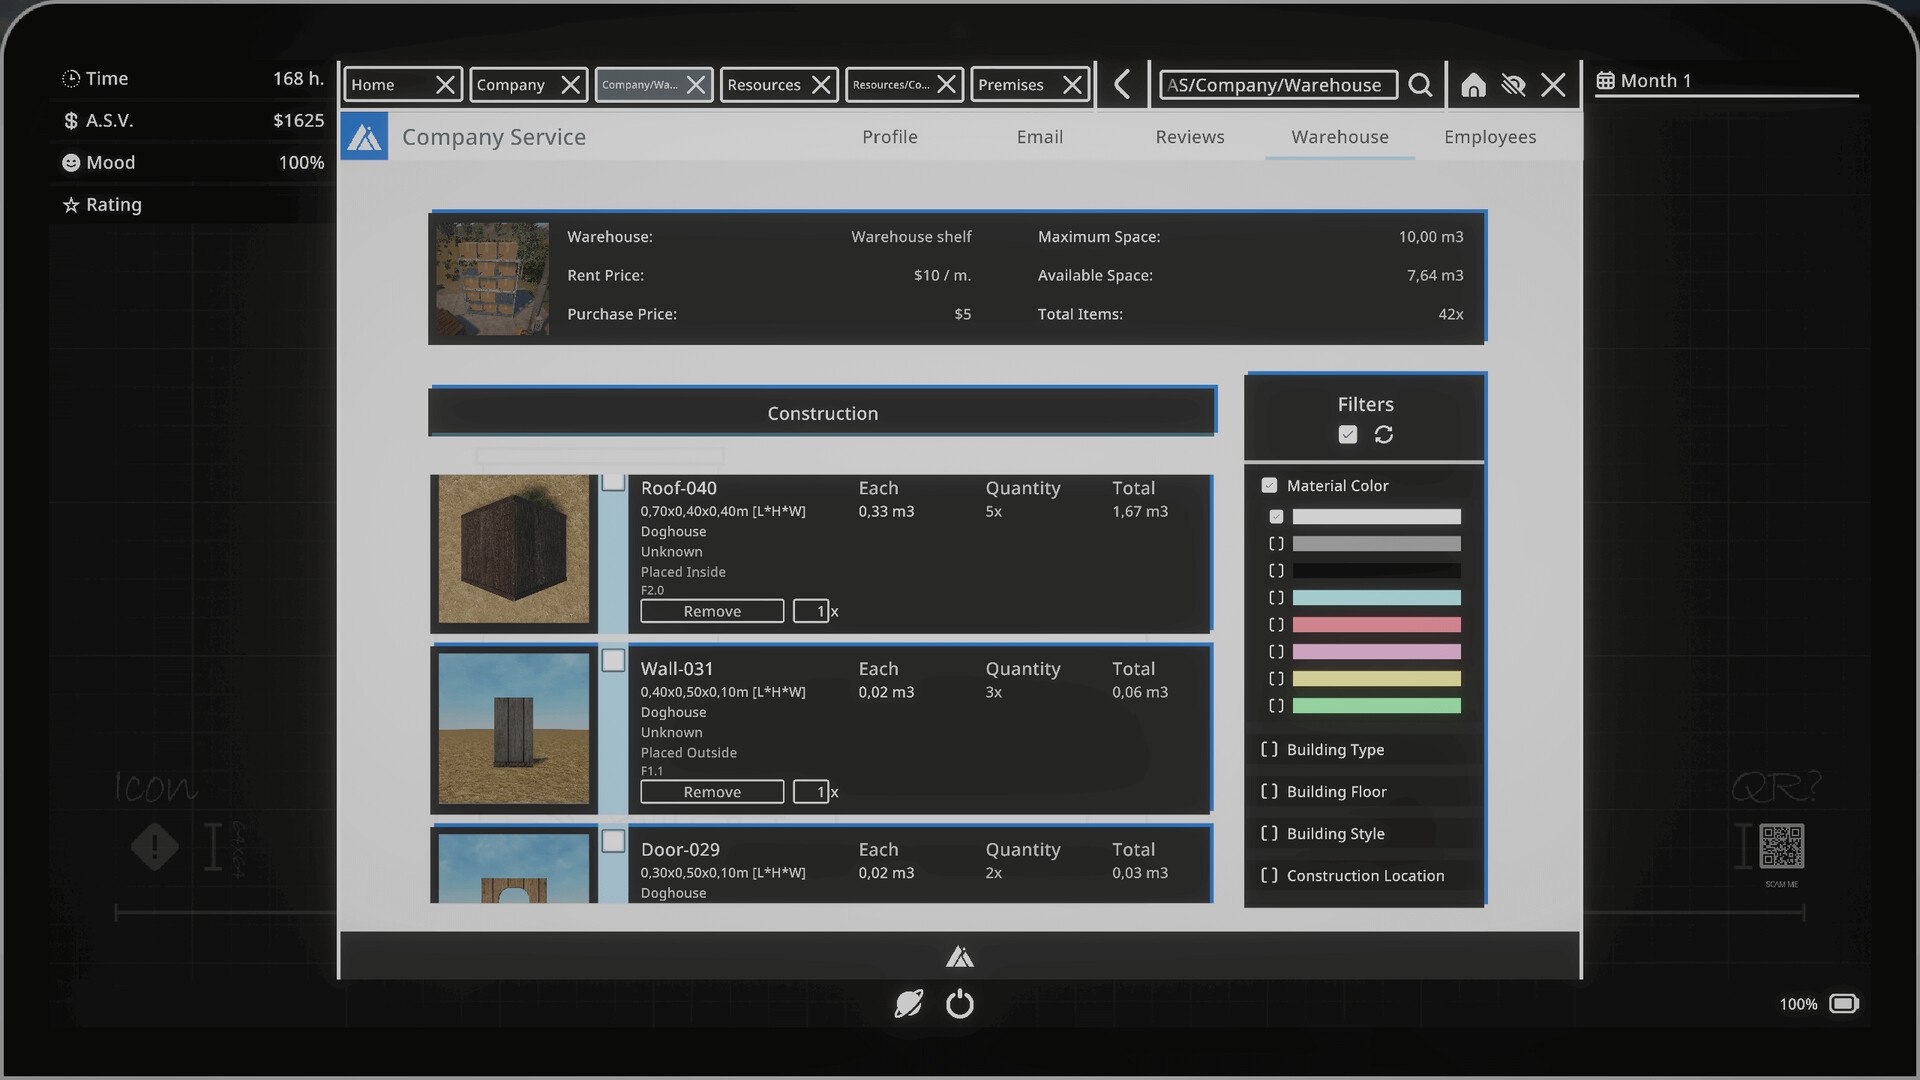Click the refresh icon in the Filters panel
The image size is (1920, 1080).
1384,435
